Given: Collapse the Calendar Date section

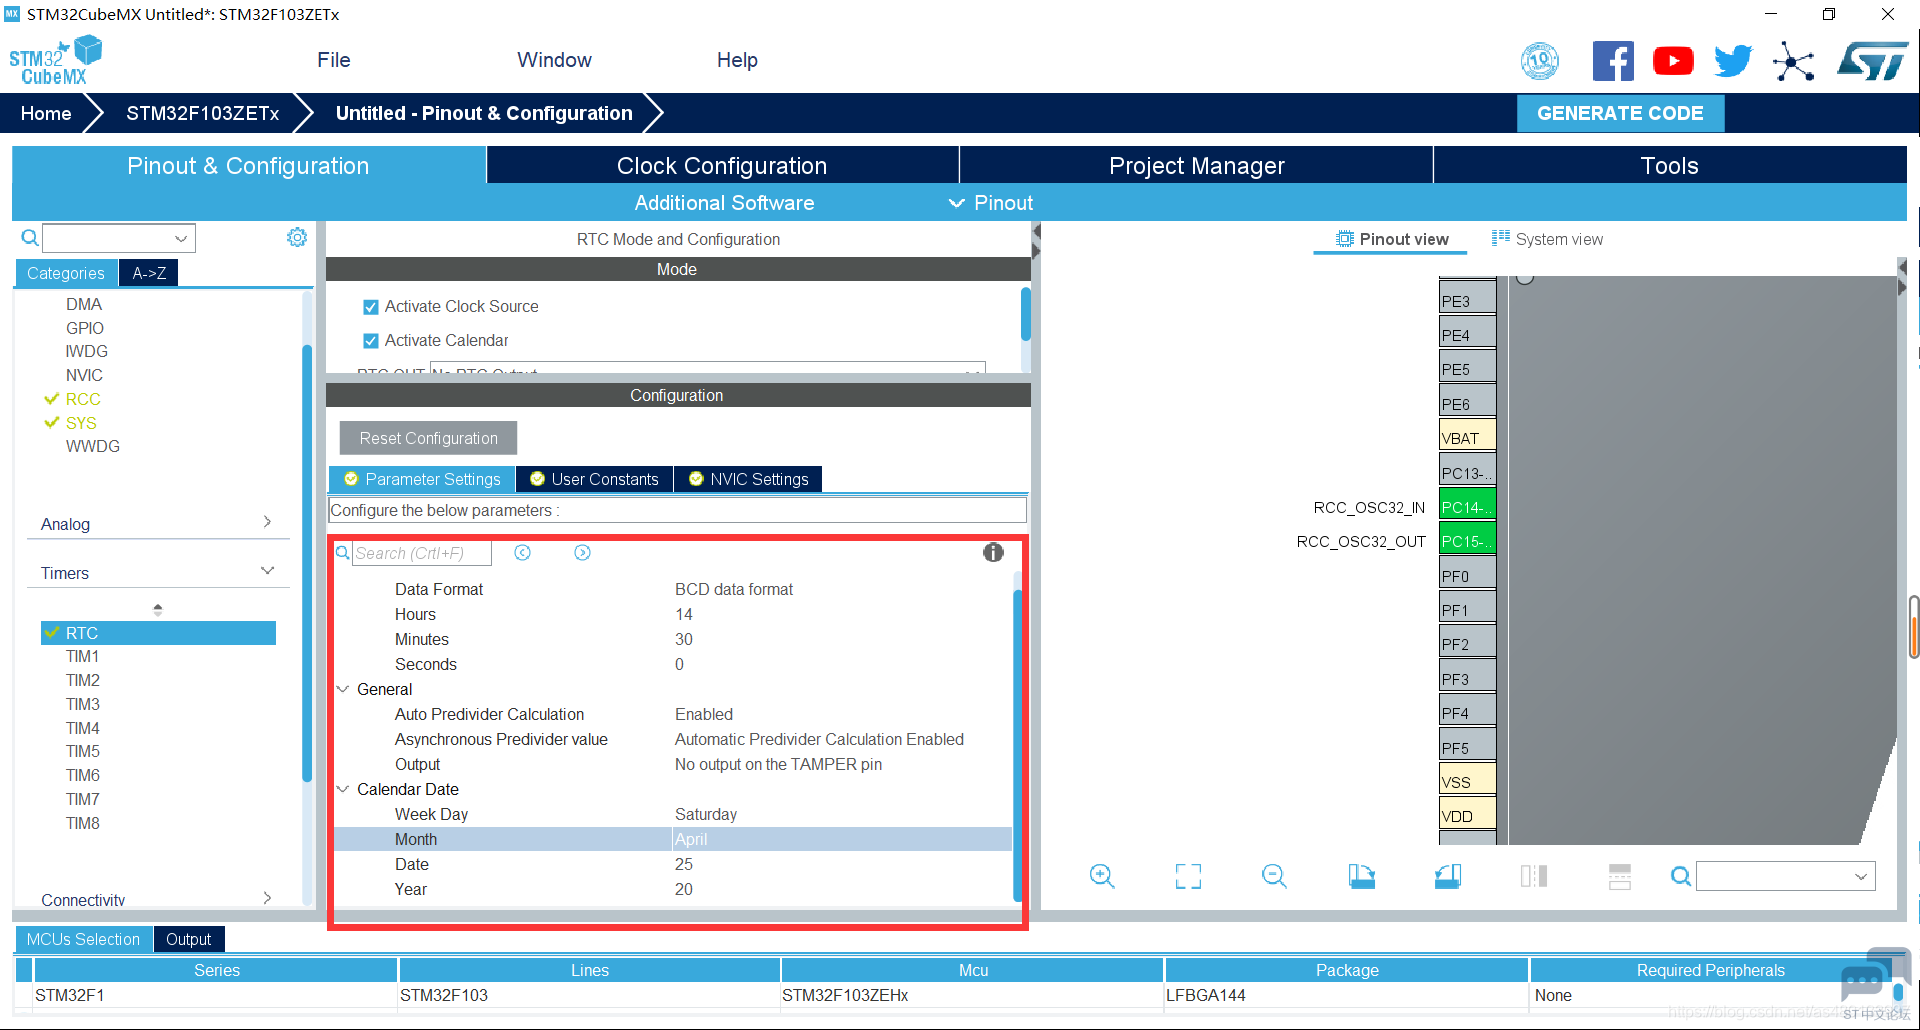Looking at the screenshot, I should coord(343,789).
